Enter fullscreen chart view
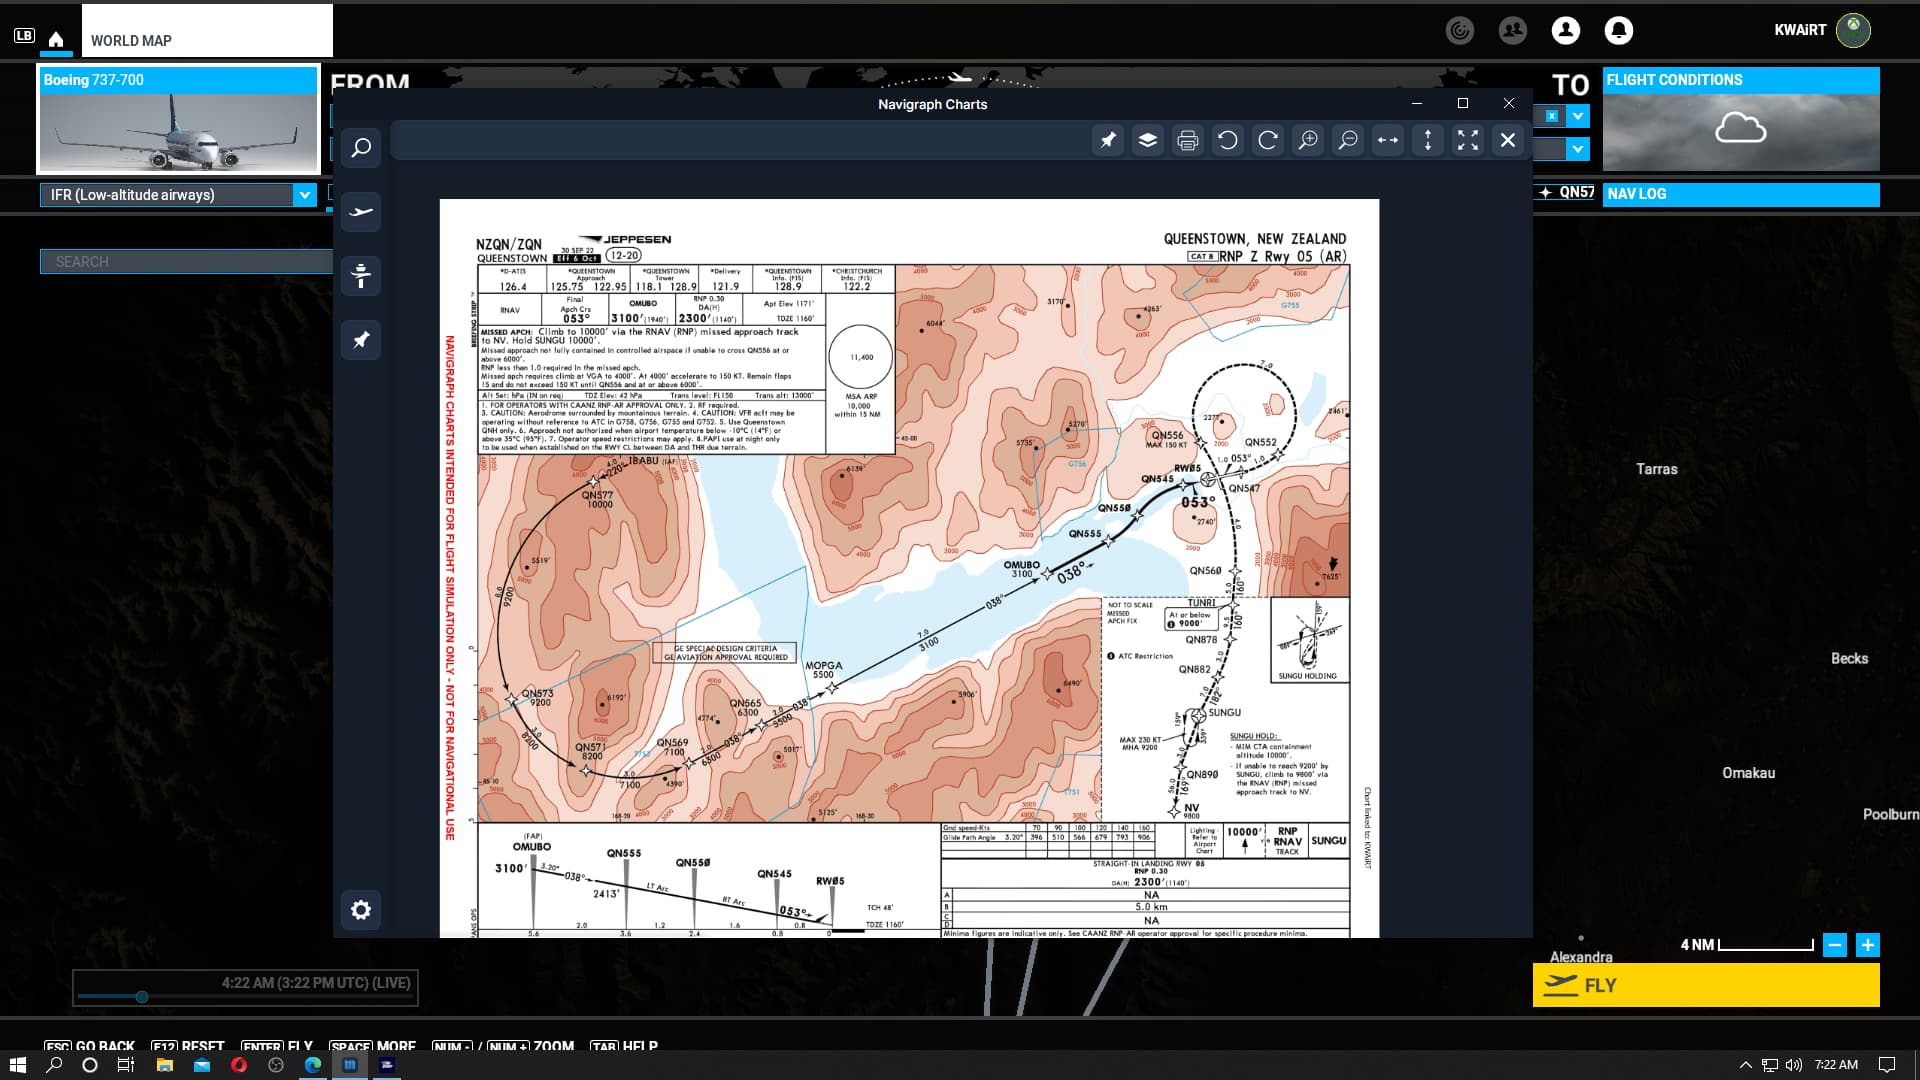Screen dimensions: 1920x1080 1468,140
